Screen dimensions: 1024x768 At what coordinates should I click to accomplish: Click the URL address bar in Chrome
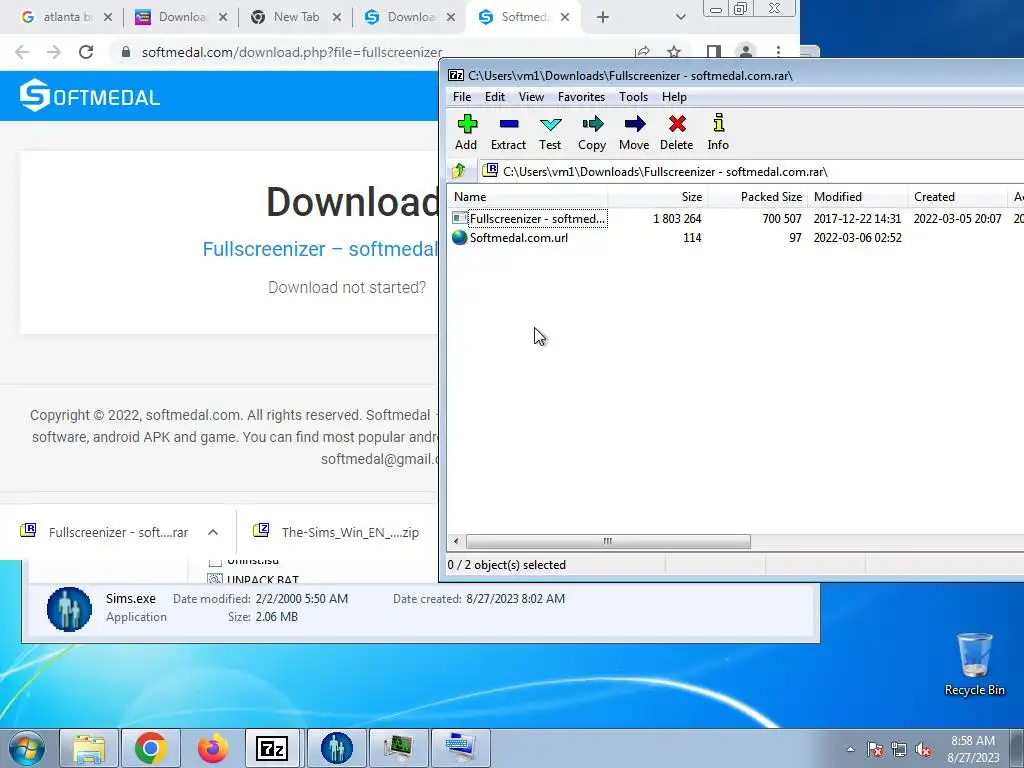(x=291, y=52)
